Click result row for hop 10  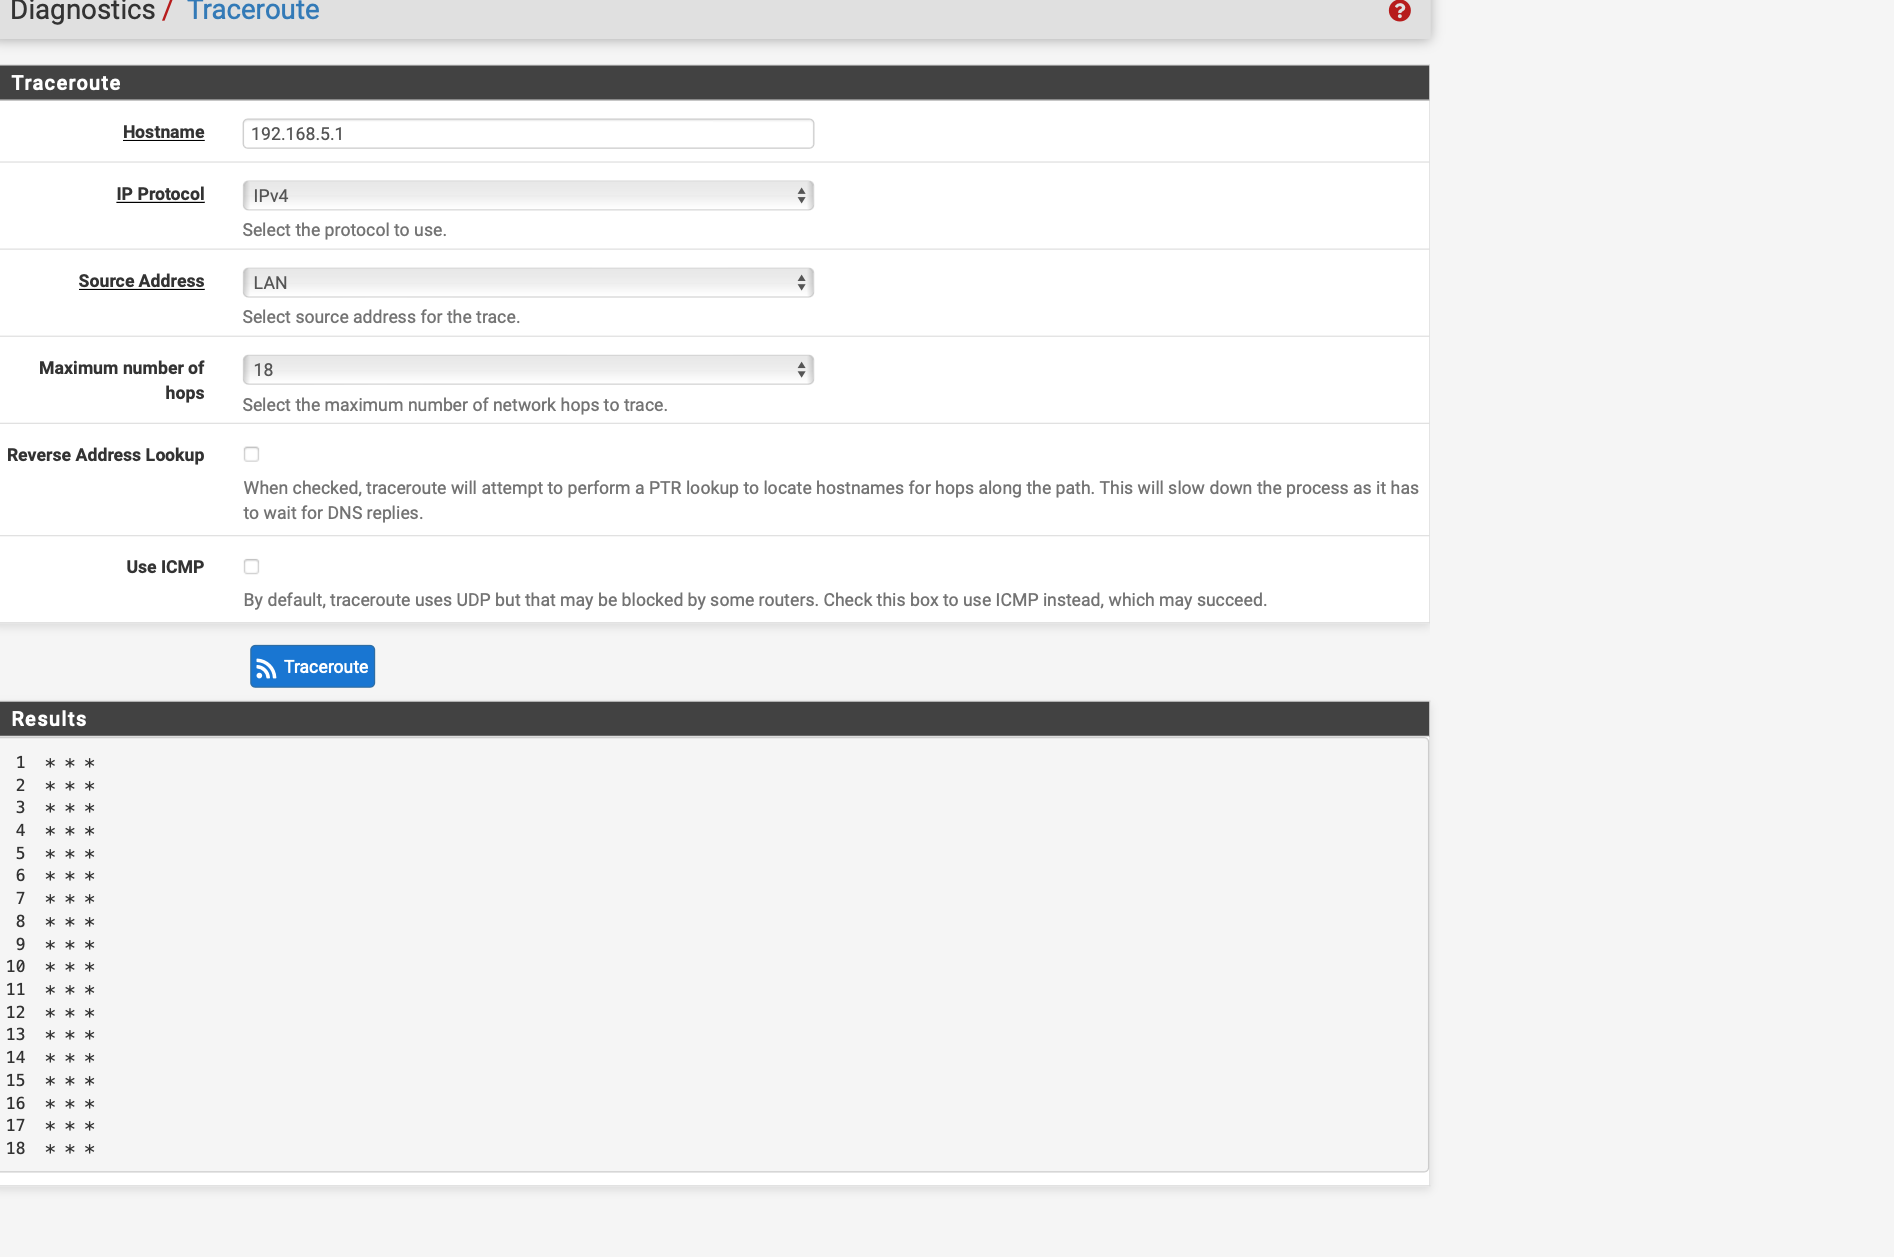51,967
